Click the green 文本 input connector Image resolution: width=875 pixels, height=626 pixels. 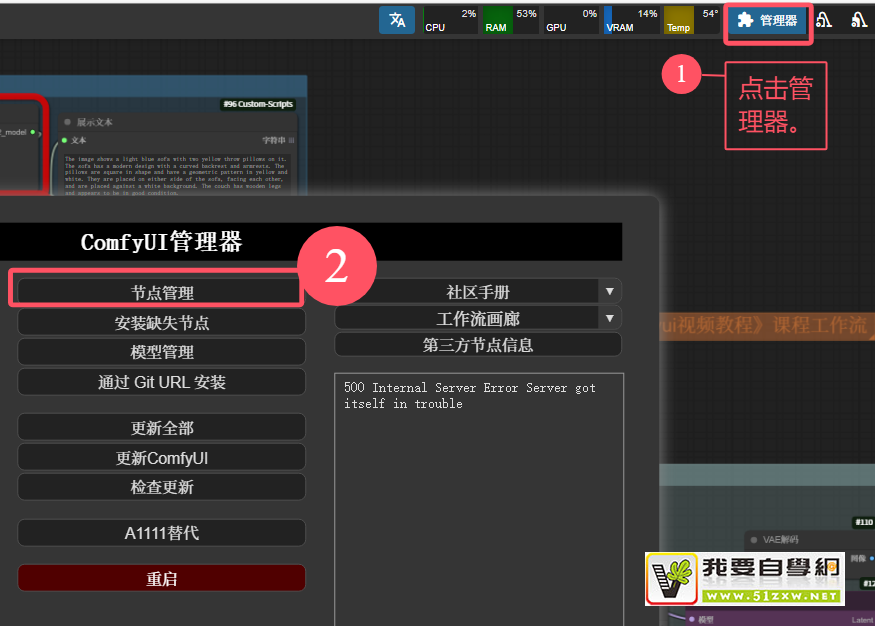click(x=65, y=140)
